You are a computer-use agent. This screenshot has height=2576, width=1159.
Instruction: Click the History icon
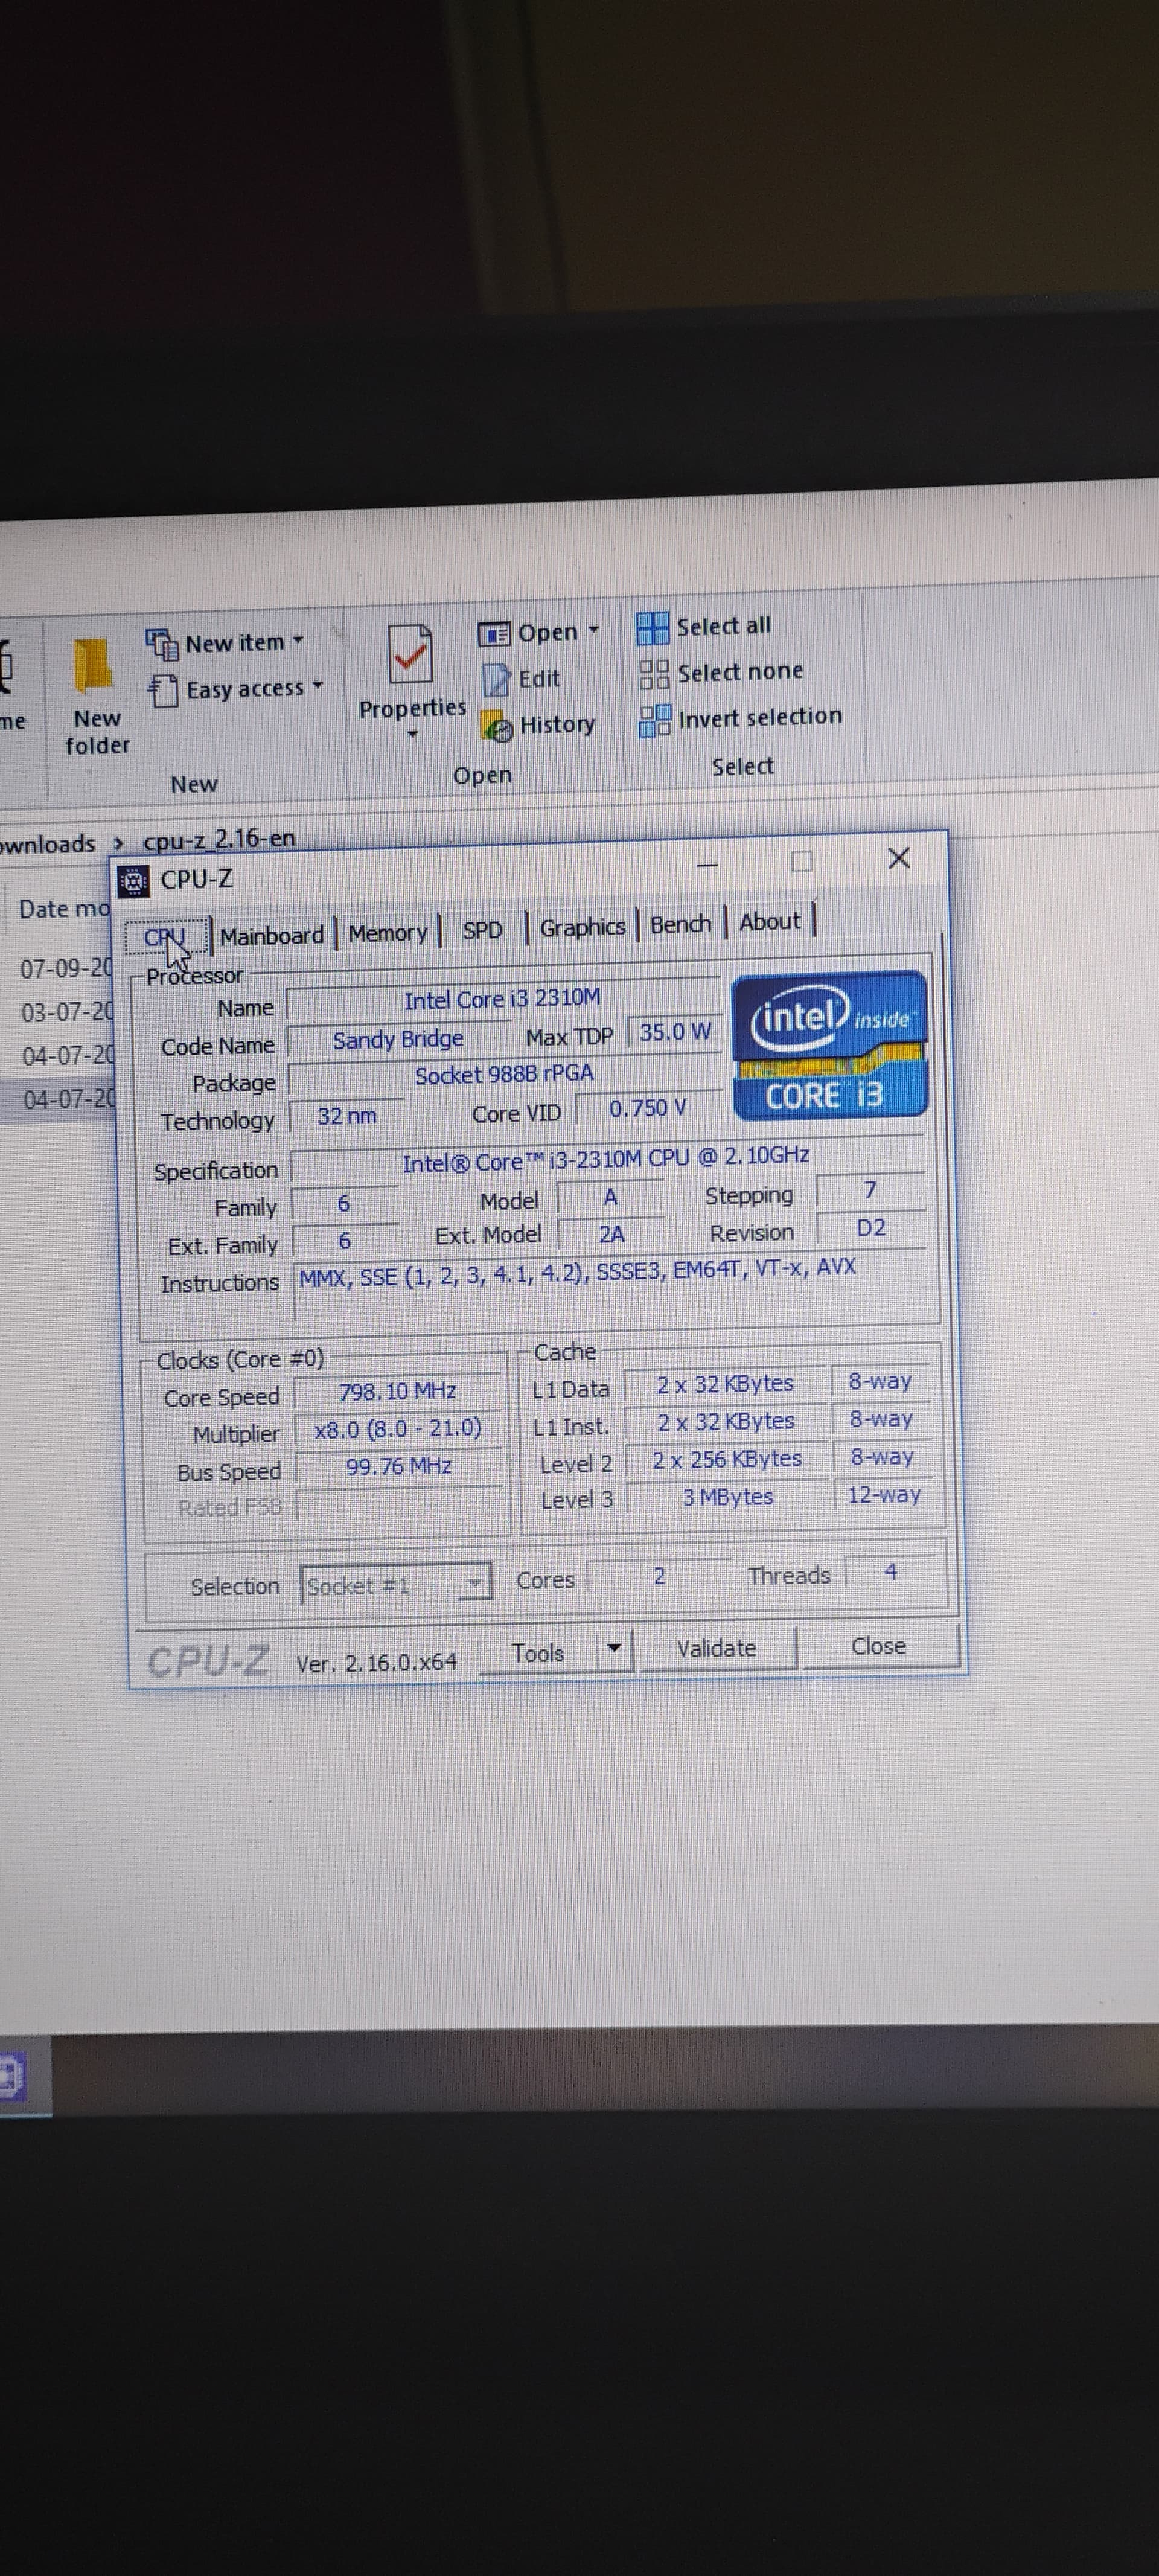click(x=497, y=726)
